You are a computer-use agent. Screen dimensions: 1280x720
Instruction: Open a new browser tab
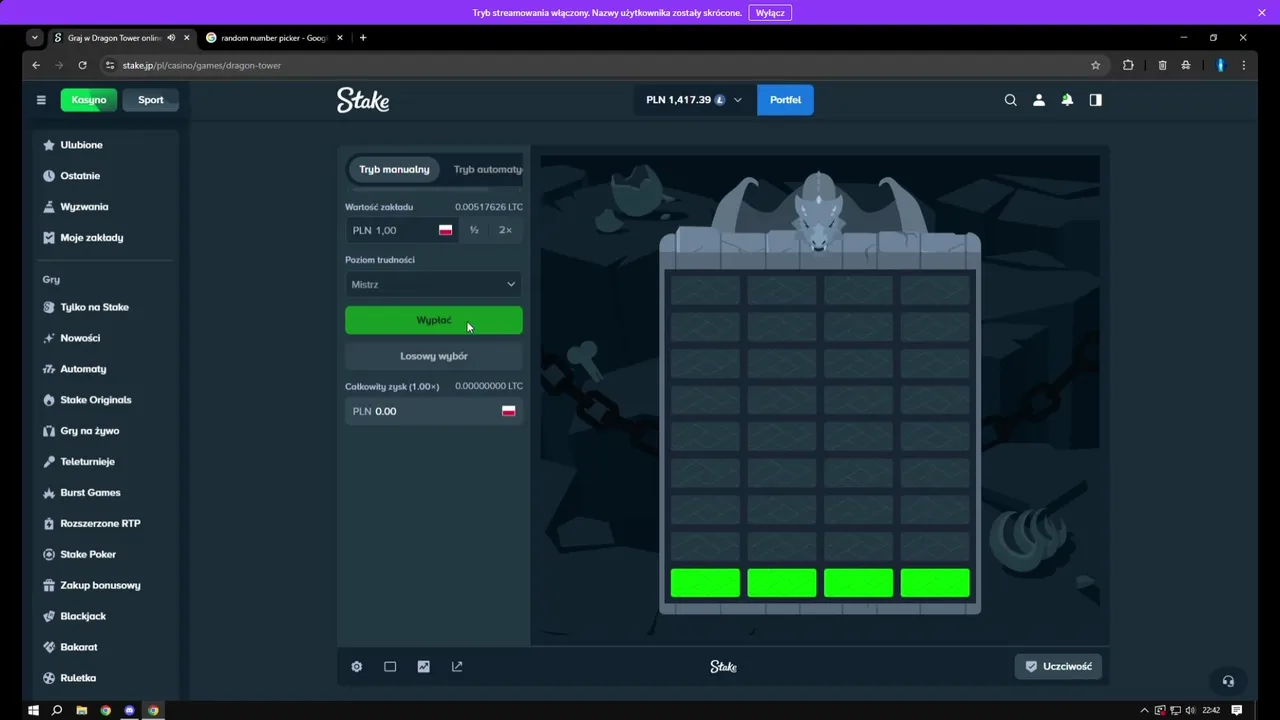pyautogui.click(x=363, y=38)
